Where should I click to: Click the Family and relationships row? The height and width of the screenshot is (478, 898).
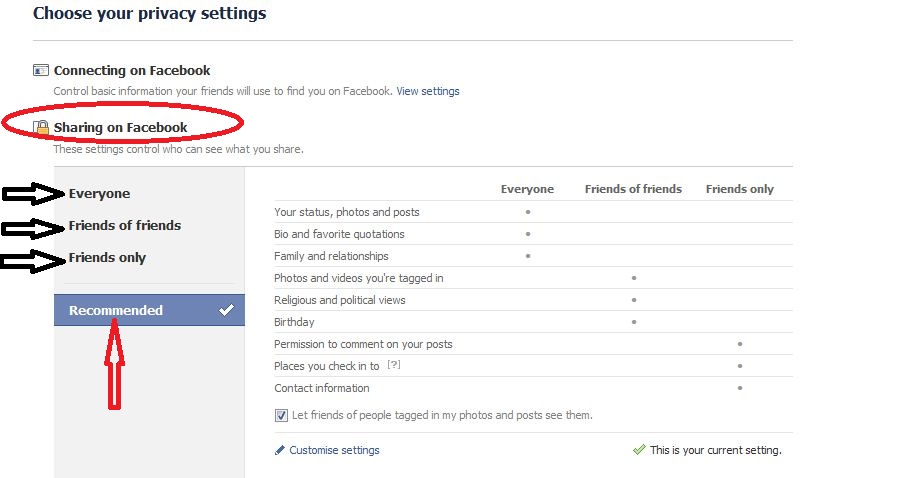point(533,256)
